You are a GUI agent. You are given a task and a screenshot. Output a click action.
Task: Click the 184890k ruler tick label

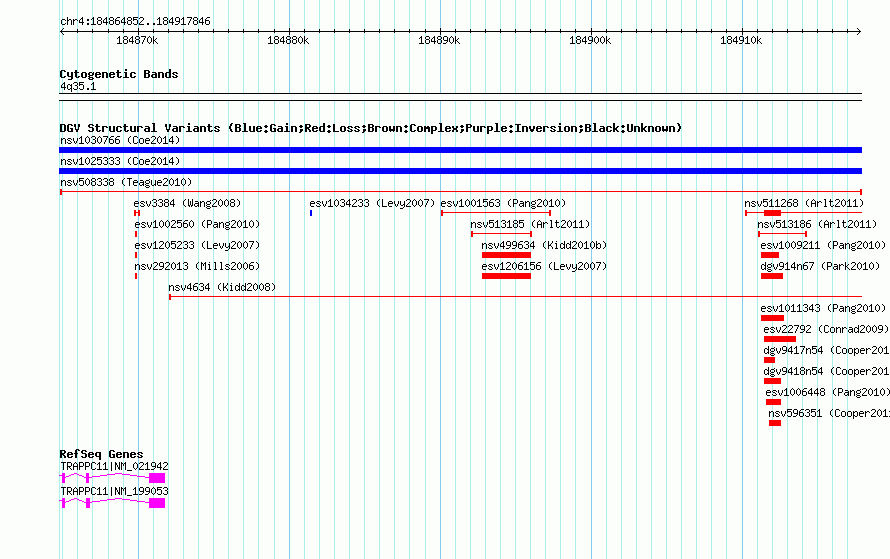pyautogui.click(x=439, y=40)
